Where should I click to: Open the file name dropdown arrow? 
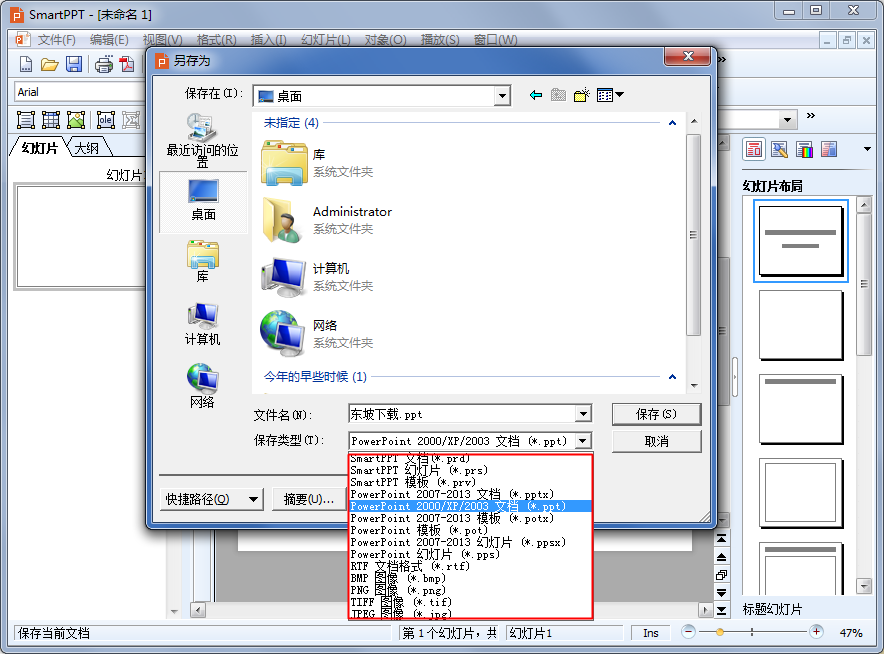coord(584,414)
